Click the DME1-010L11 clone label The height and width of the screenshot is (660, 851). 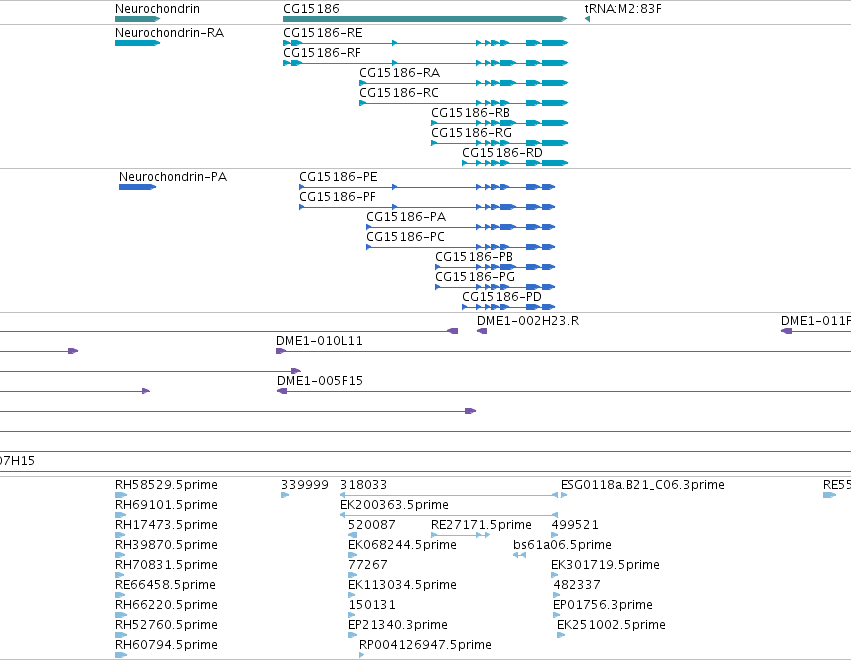click(x=319, y=341)
